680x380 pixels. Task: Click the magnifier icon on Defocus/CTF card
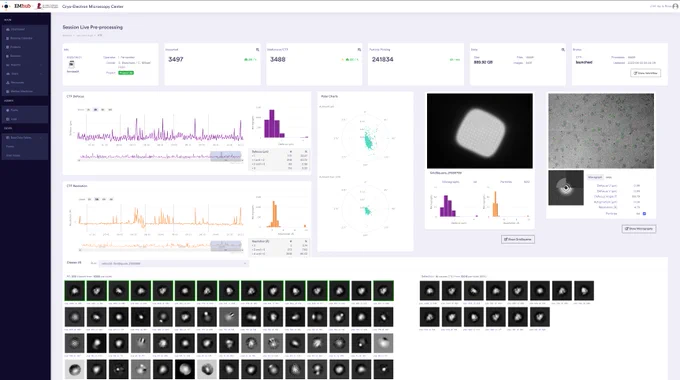(x=359, y=49)
